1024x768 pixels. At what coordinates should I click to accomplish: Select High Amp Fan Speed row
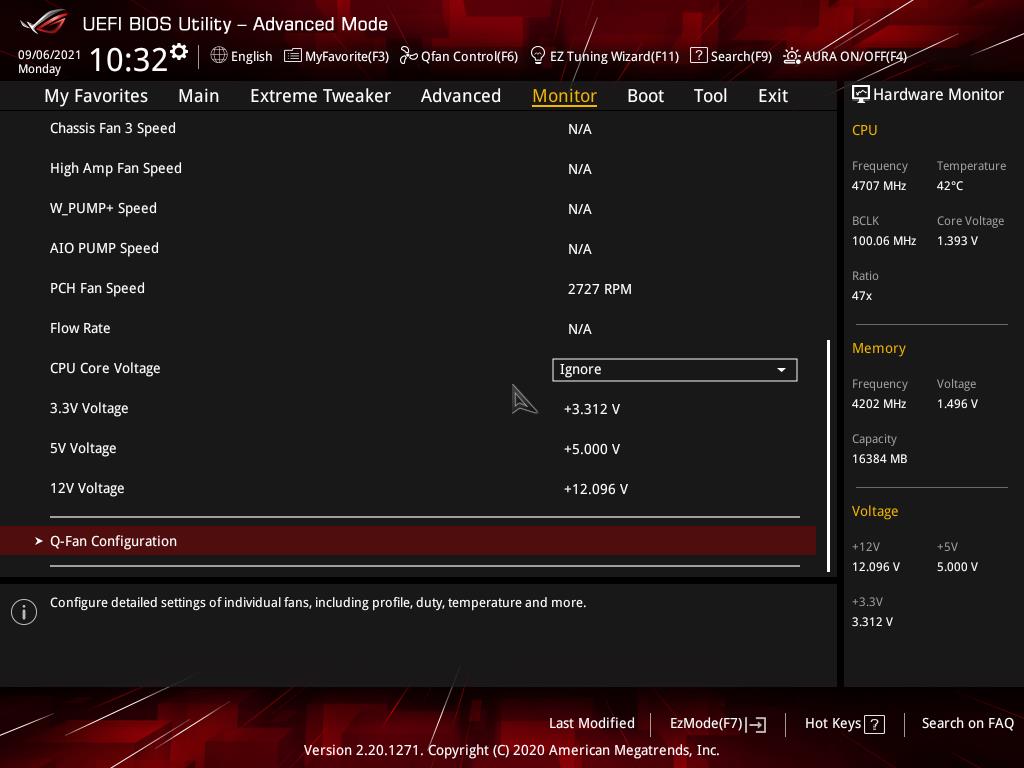(408, 168)
